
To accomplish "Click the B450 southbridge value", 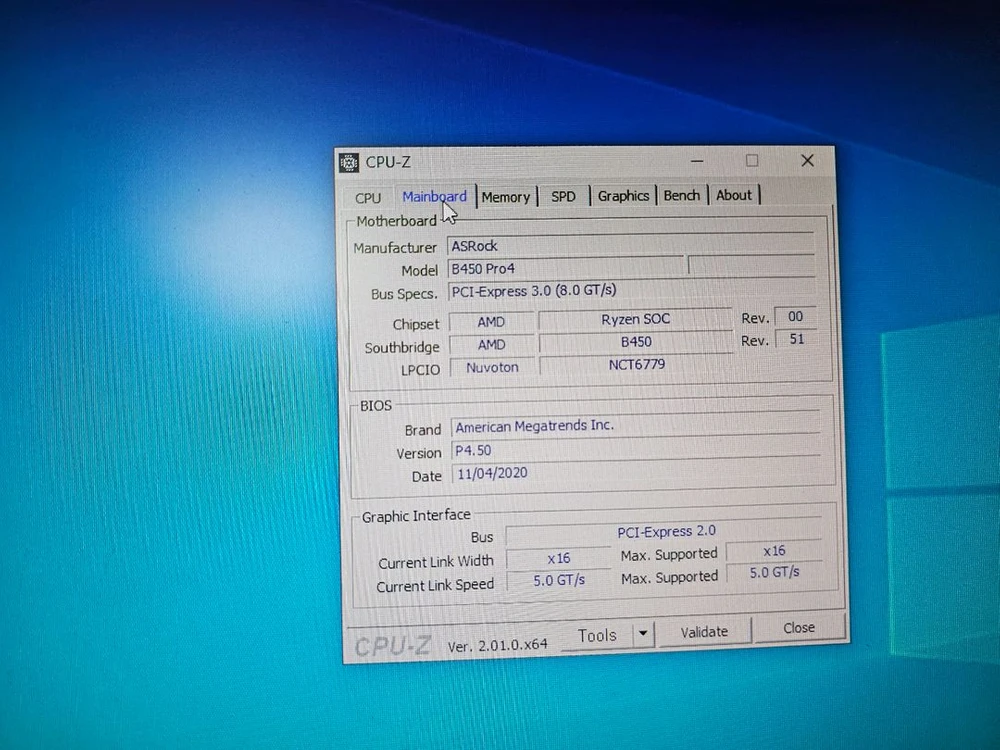I will click(x=636, y=342).
